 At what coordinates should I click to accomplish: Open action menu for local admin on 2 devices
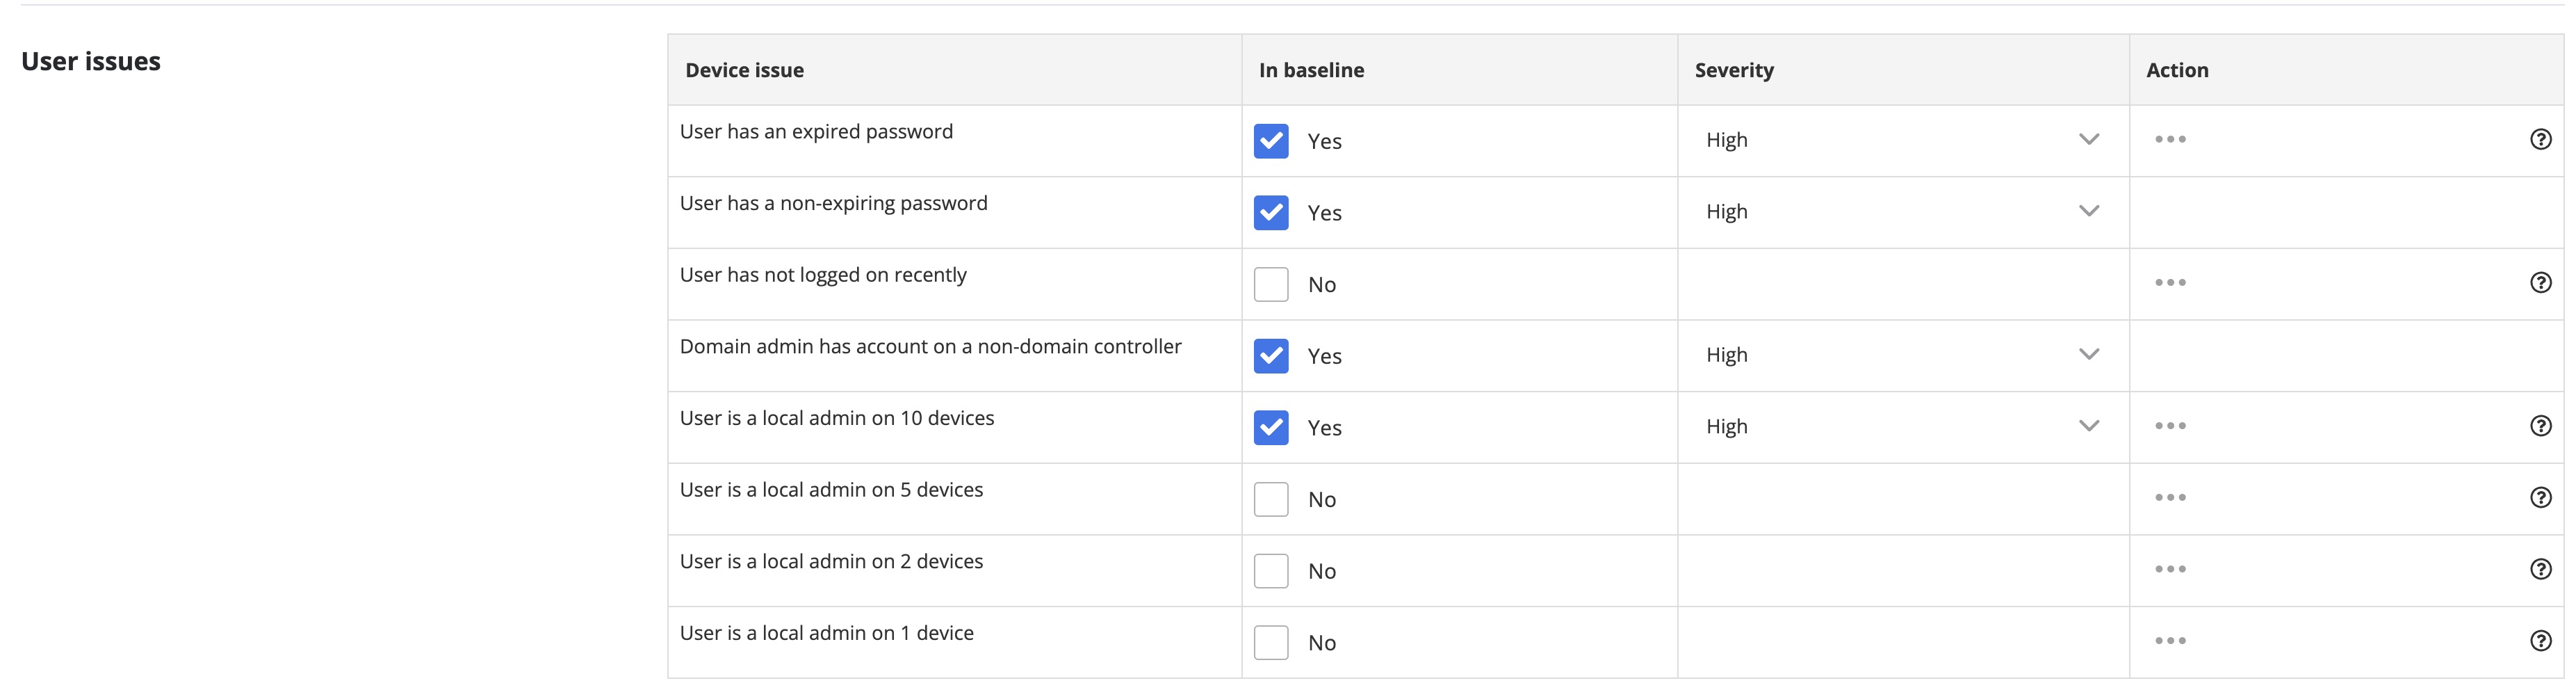[x=2170, y=569]
